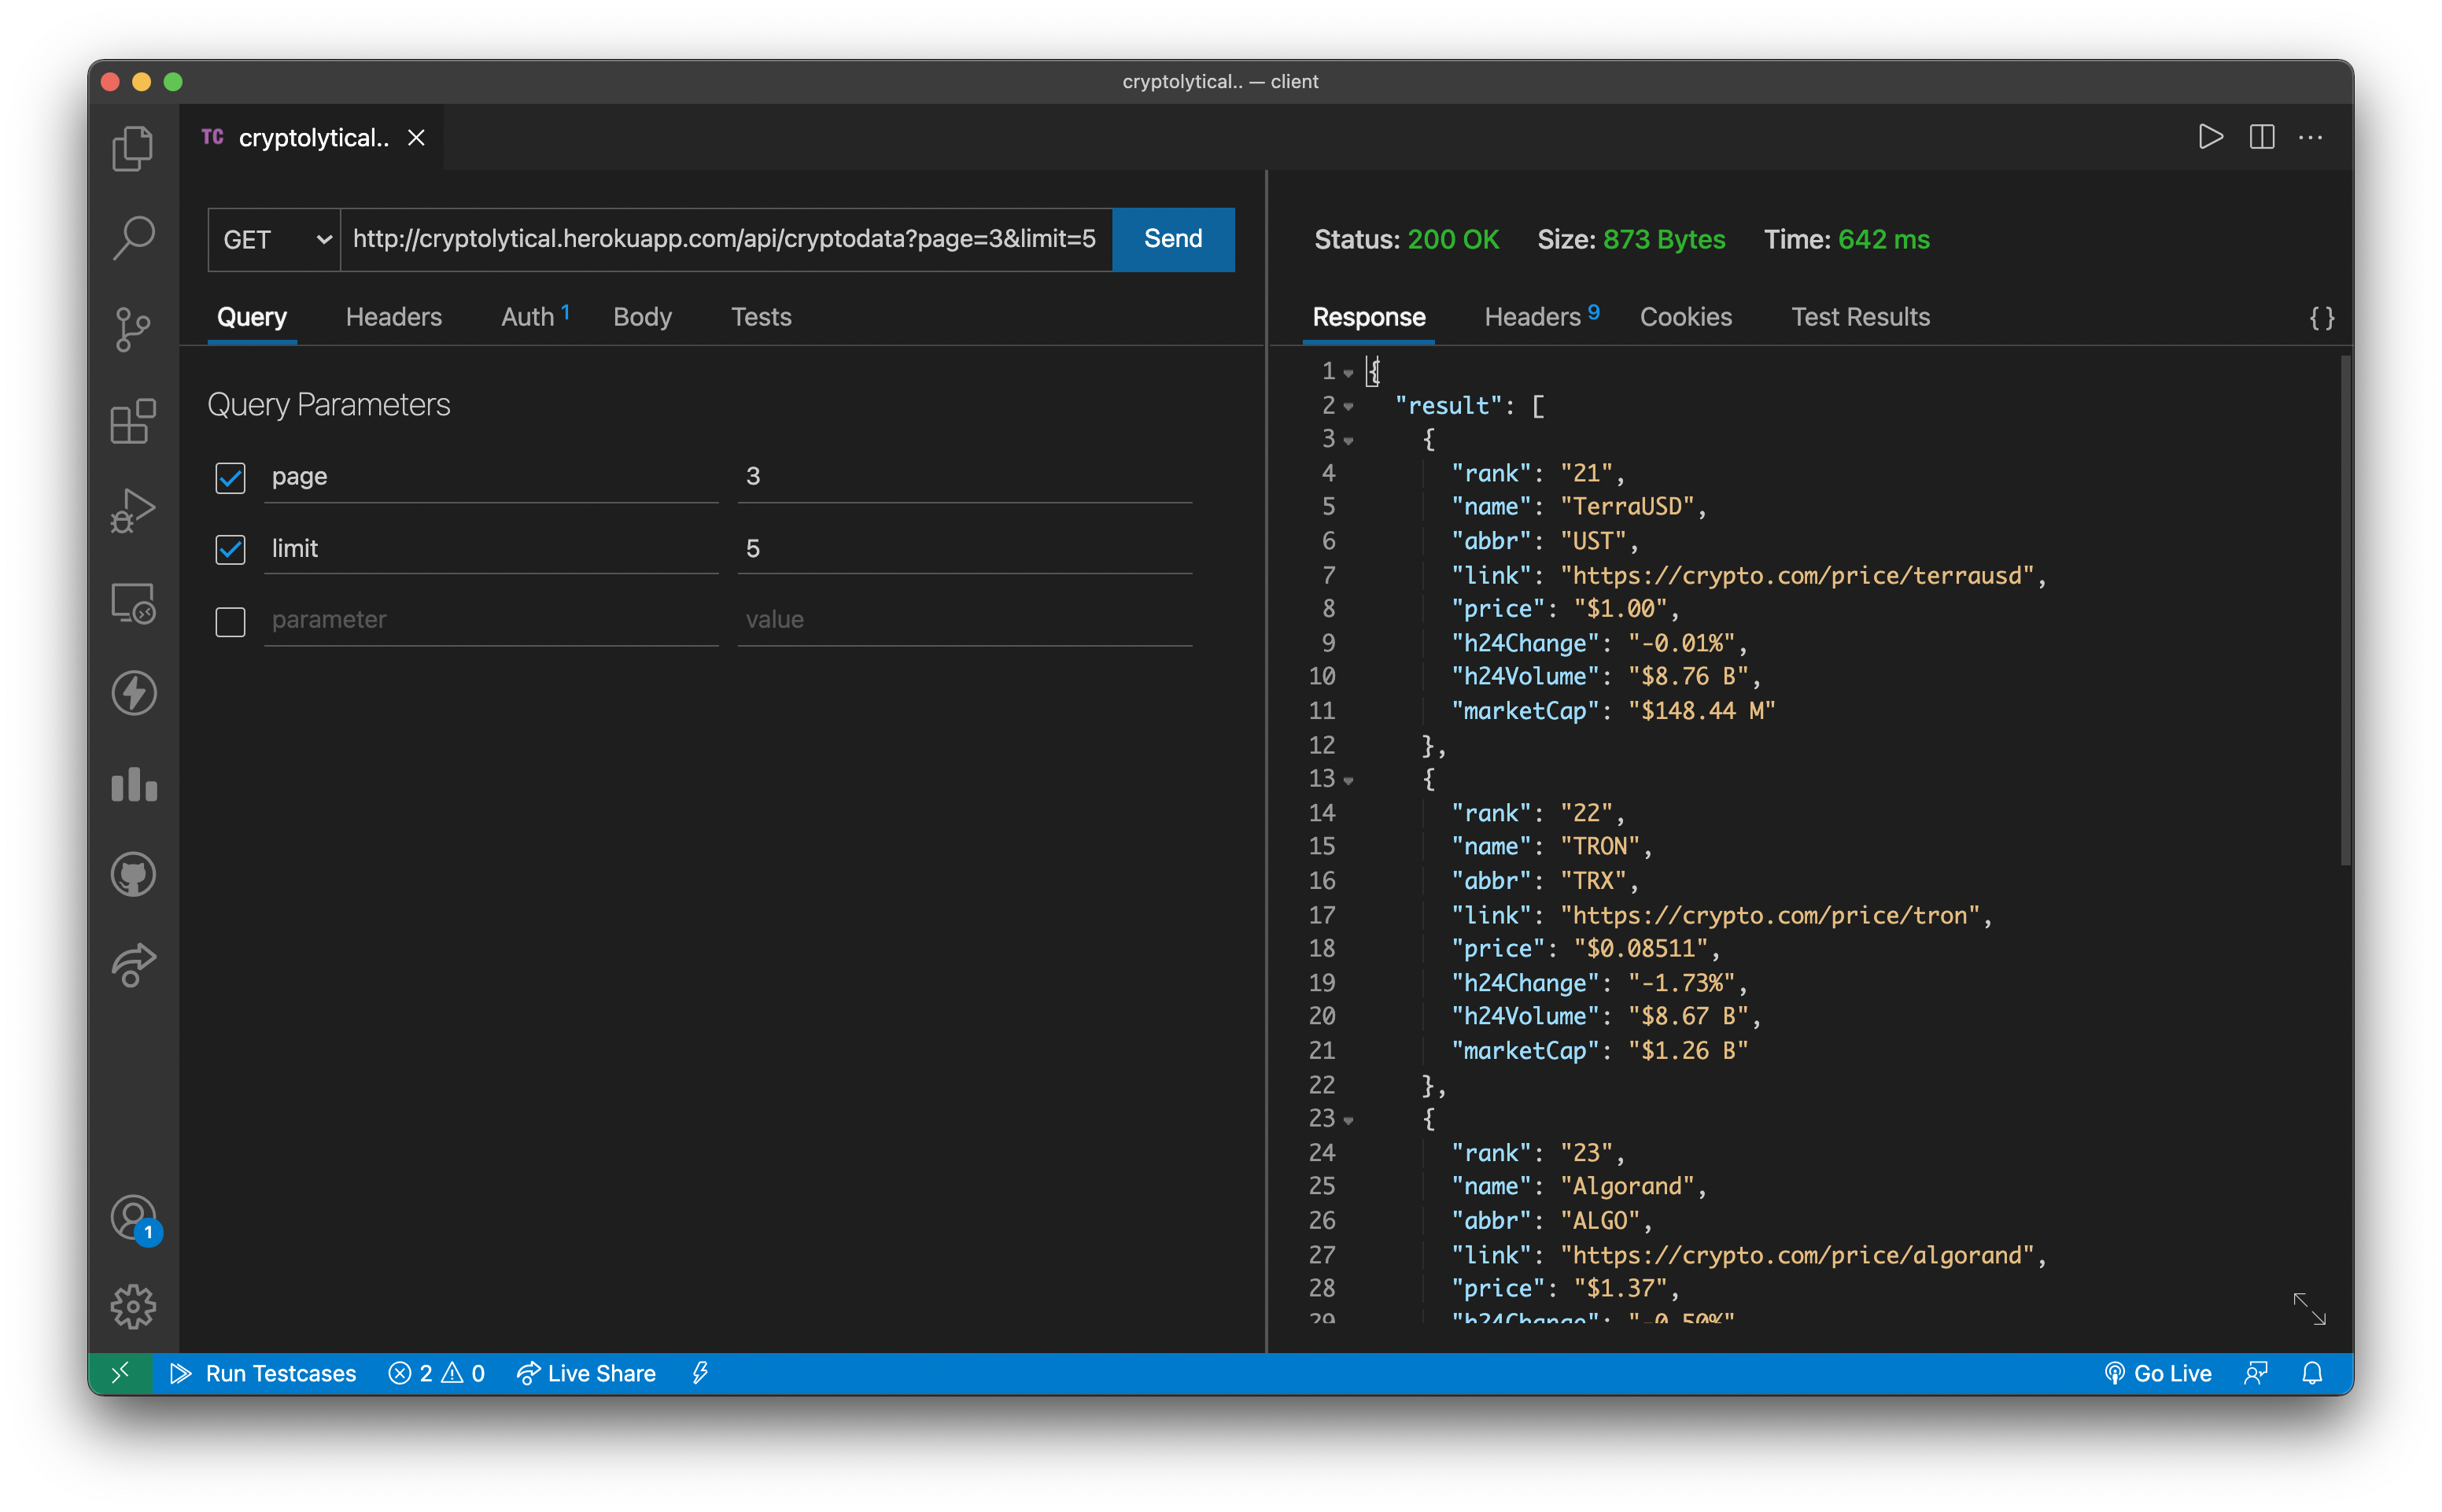The width and height of the screenshot is (2442, 1512).
Task: Open the response Headers 9 tab
Action: pos(1541,317)
